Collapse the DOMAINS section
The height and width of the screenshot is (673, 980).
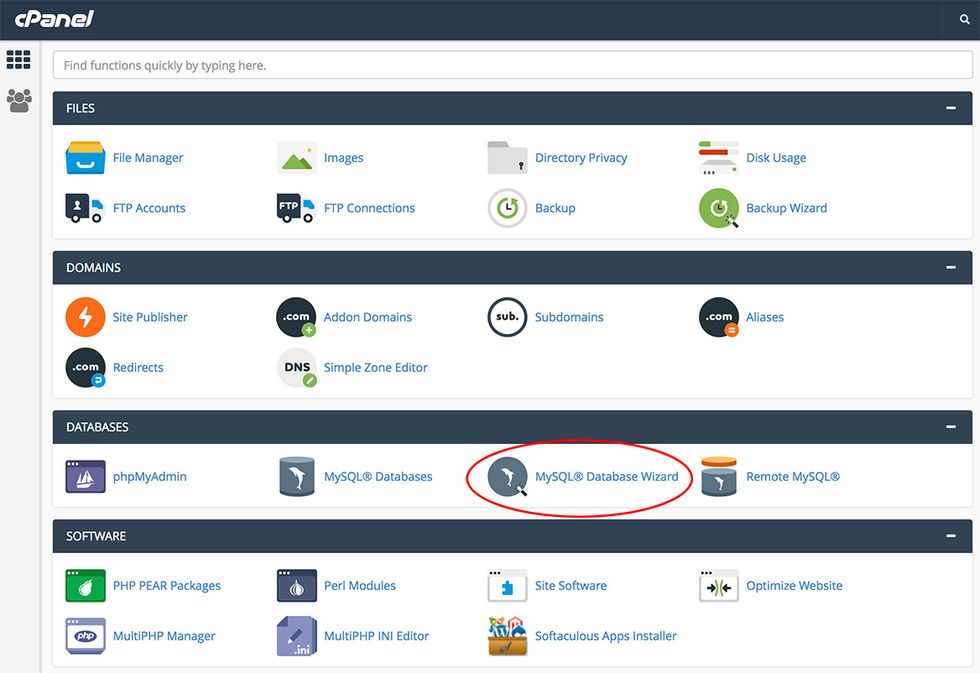click(951, 267)
